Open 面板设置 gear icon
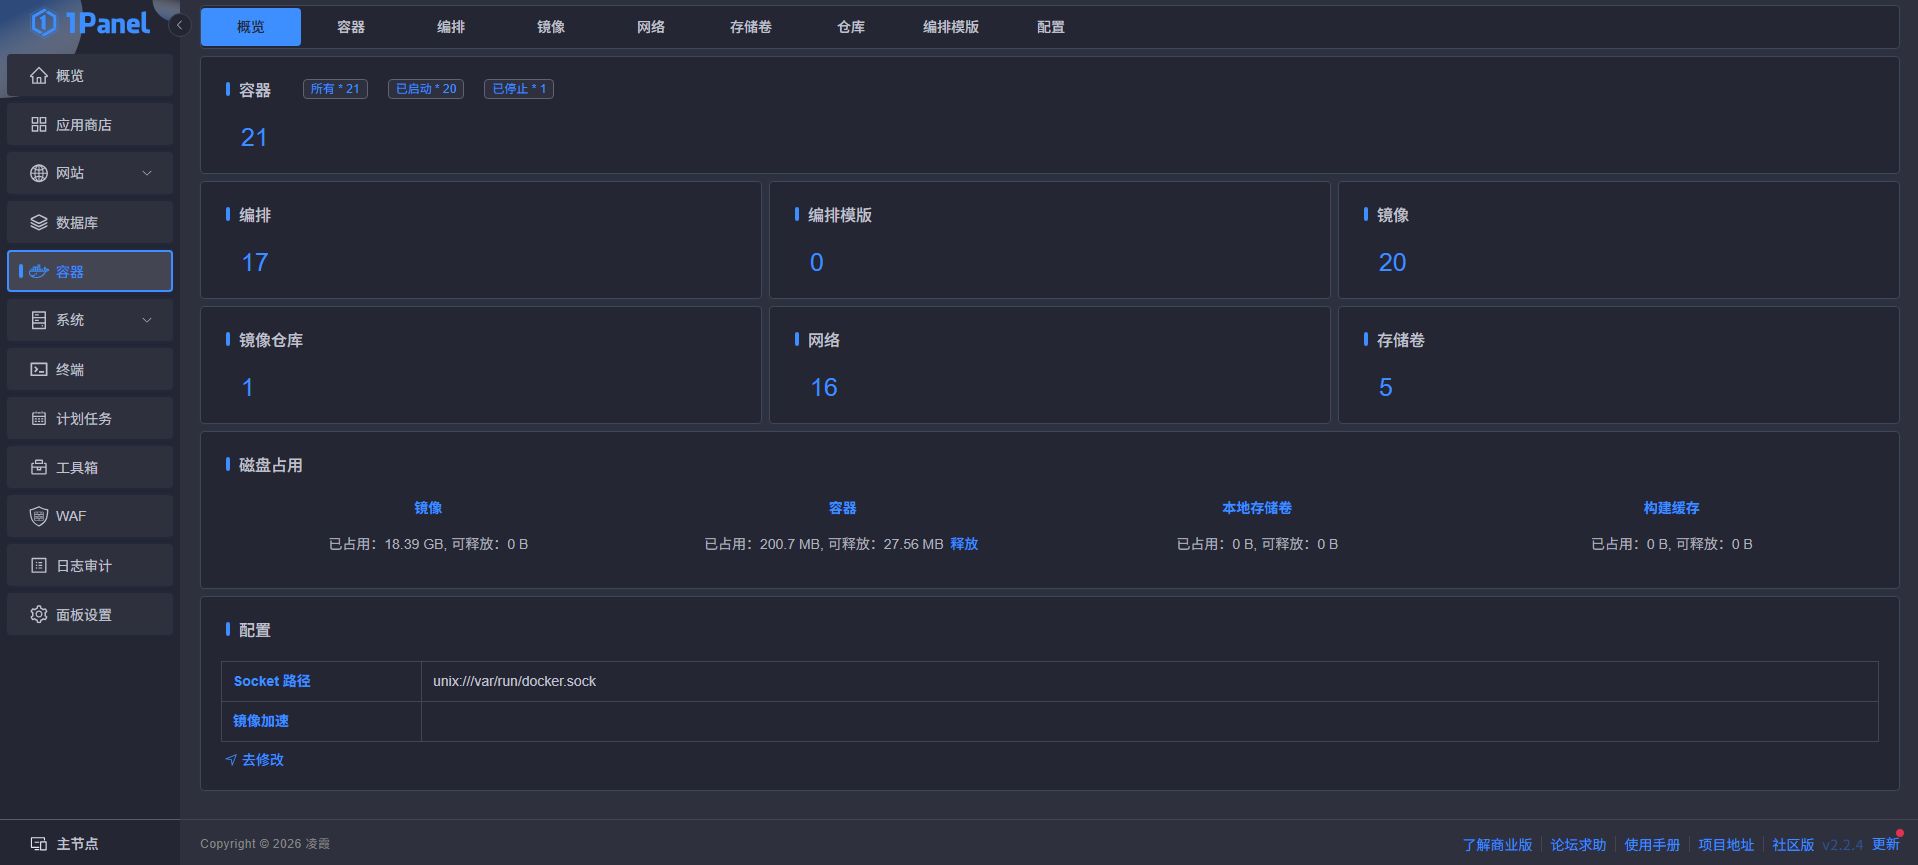Image resolution: width=1918 pixels, height=865 pixels. (39, 614)
